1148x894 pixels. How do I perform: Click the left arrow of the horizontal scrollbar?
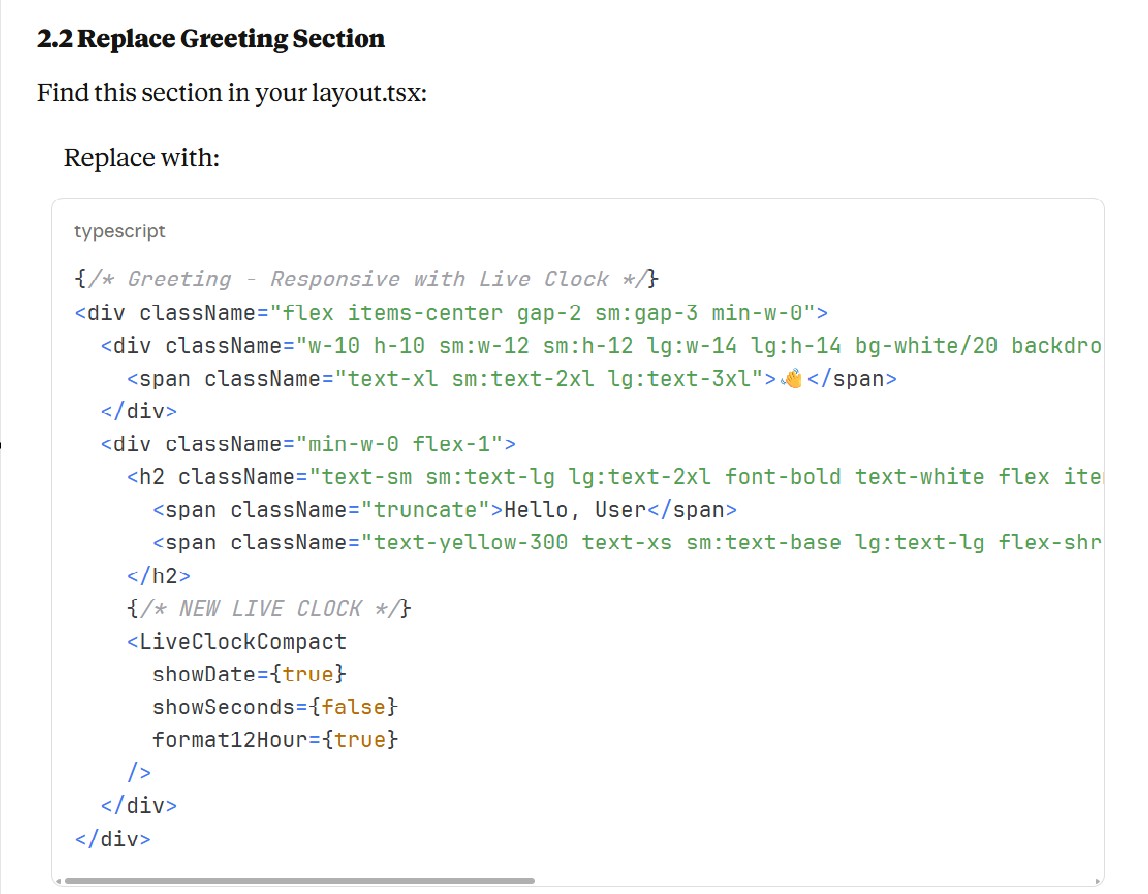tap(57, 881)
